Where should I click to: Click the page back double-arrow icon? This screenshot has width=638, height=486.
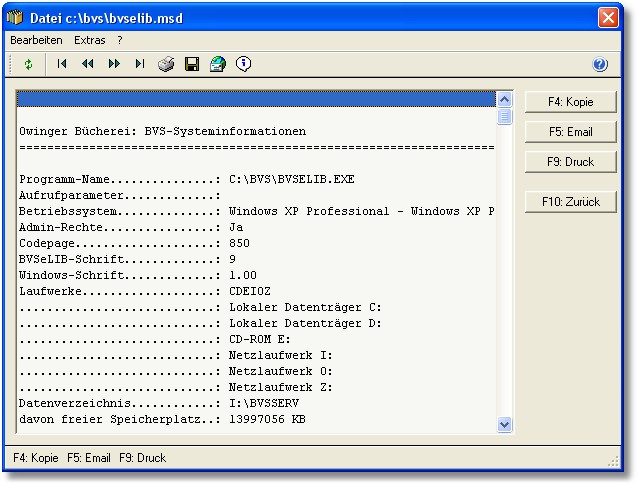pyautogui.click(x=88, y=64)
